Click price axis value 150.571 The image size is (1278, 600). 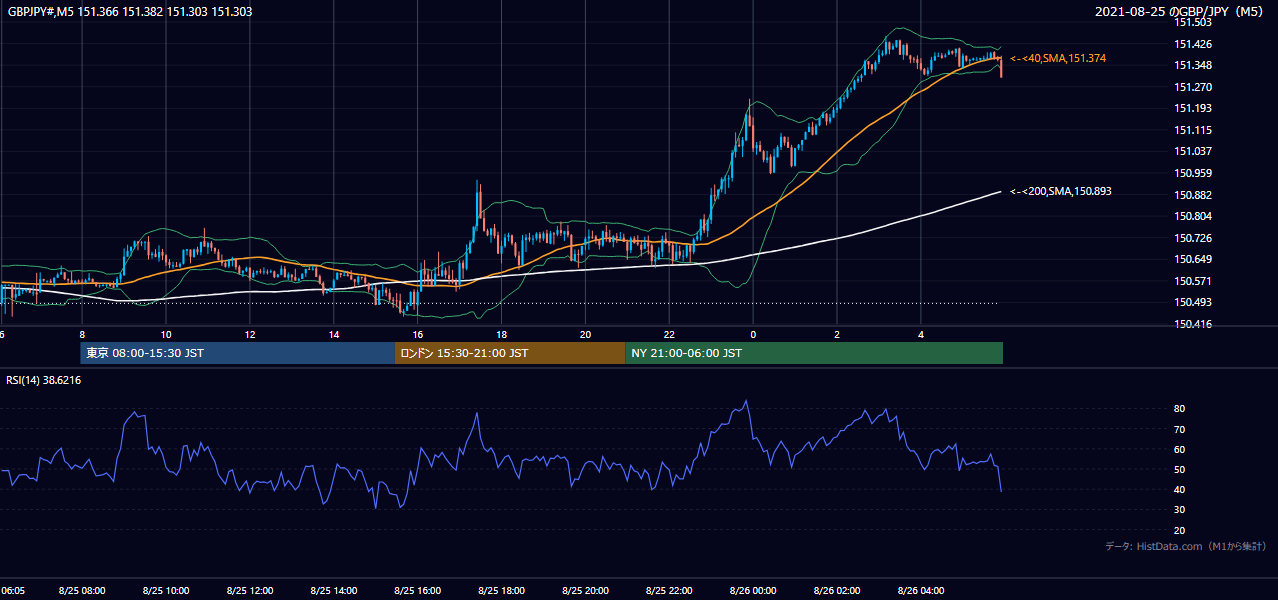1193,281
